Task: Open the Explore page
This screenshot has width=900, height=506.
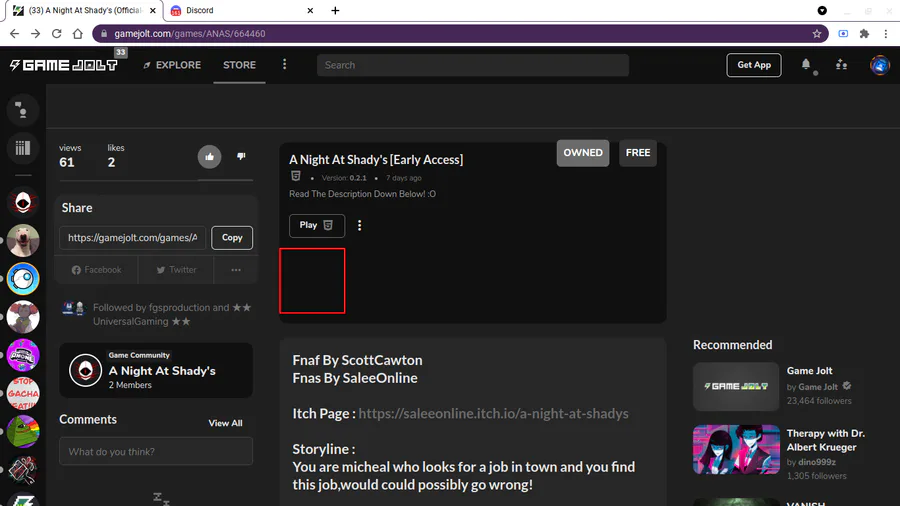Action: 172,65
